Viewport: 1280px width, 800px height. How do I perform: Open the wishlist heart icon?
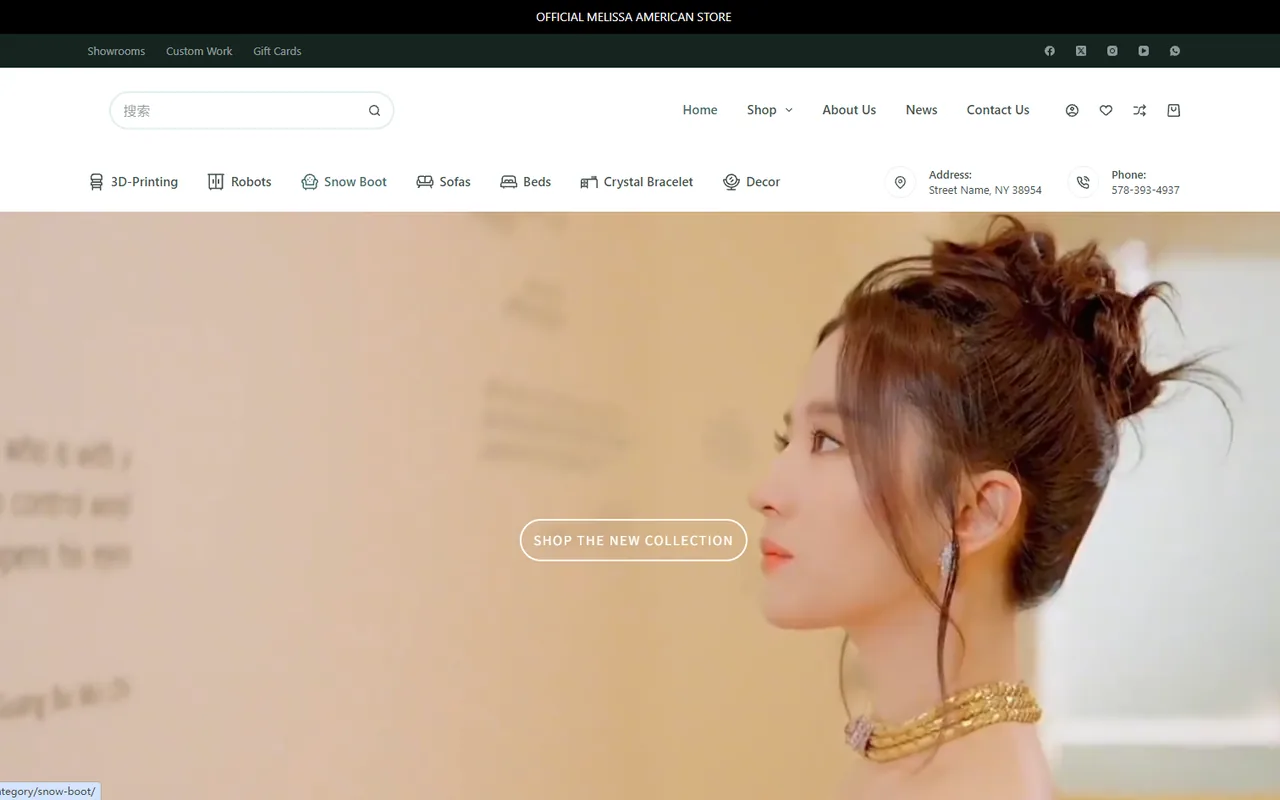1106,110
